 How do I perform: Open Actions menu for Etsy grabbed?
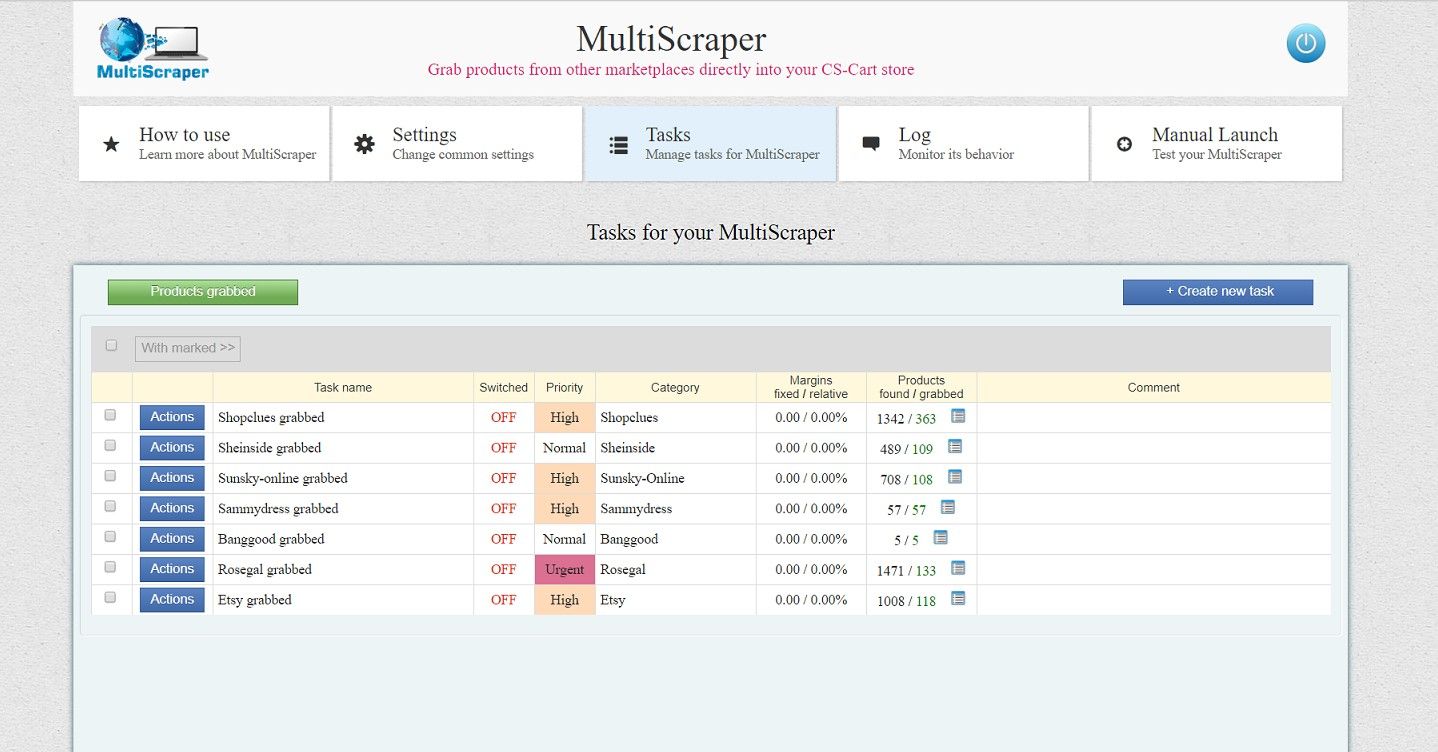(x=172, y=599)
